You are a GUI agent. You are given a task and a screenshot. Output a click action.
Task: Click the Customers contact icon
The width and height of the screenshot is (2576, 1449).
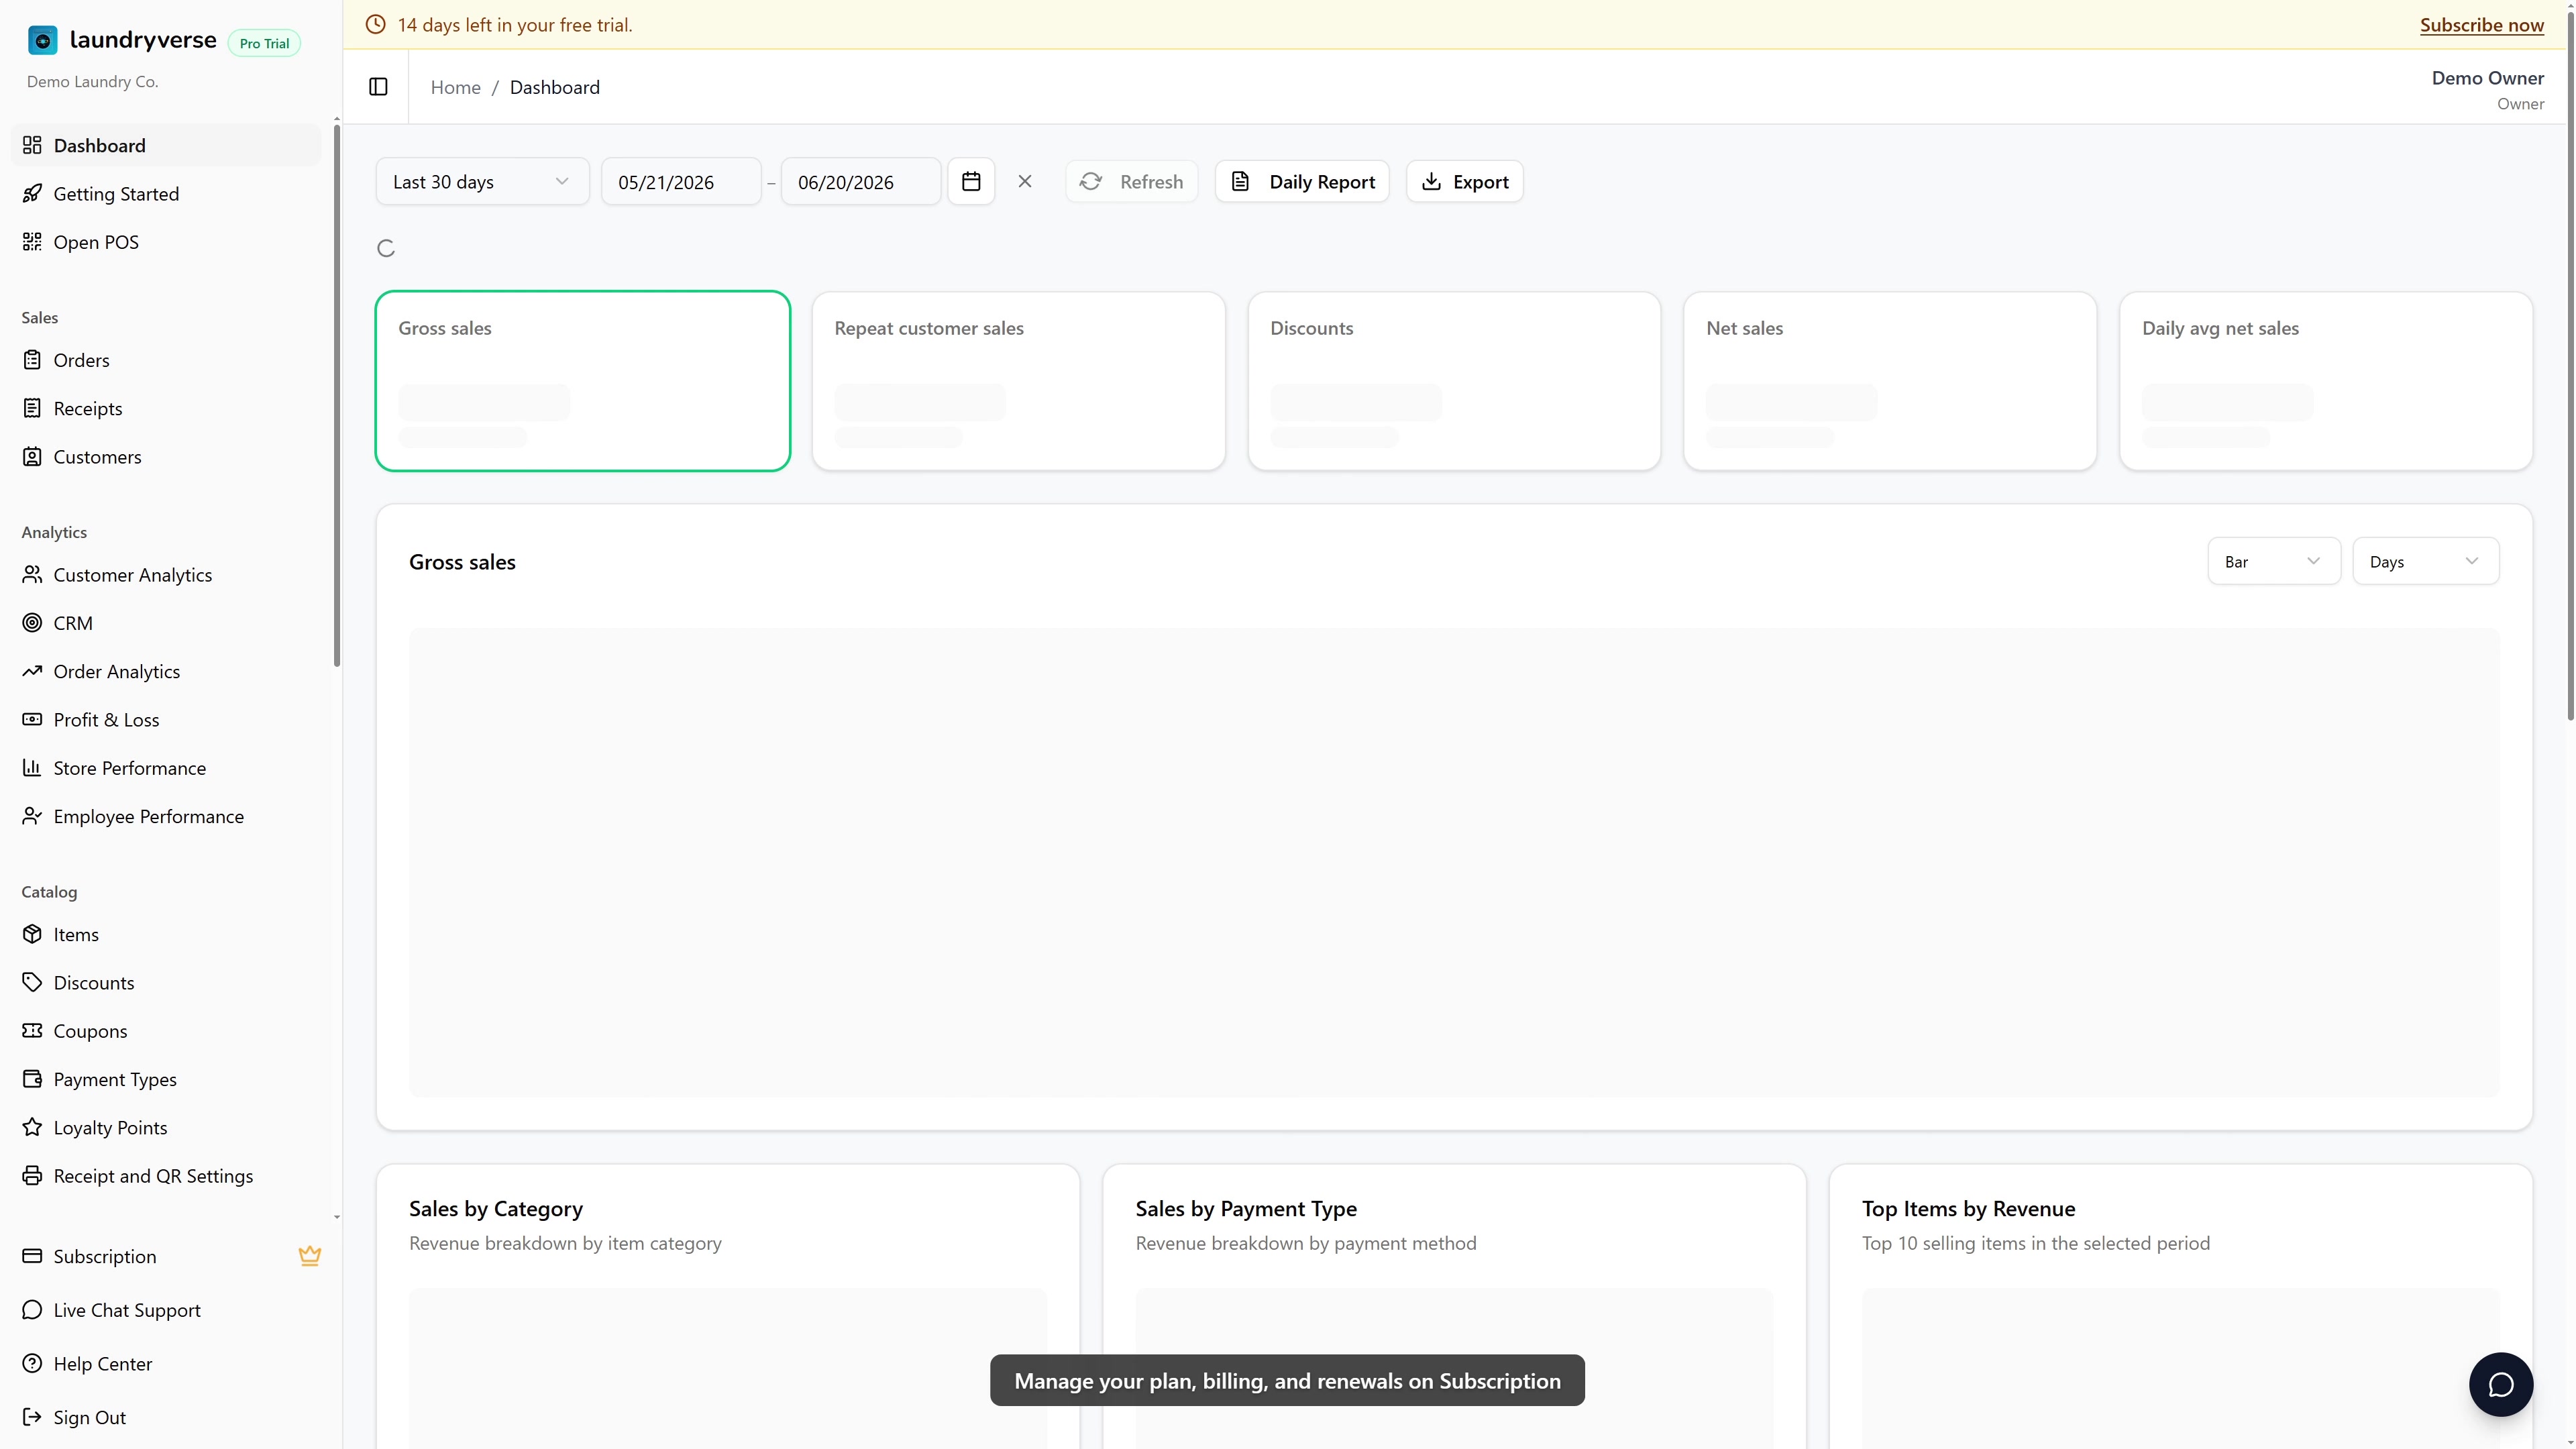[x=32, y=456]
